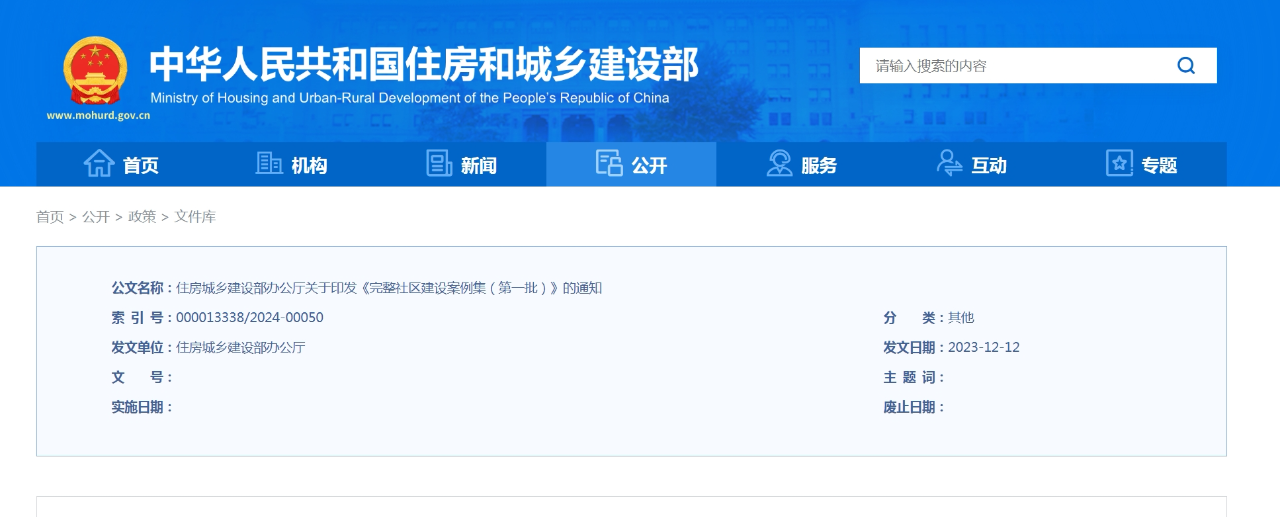Click the document lock icon for 公开
This screenshot has width=1280, height=517.
[609, 164]
